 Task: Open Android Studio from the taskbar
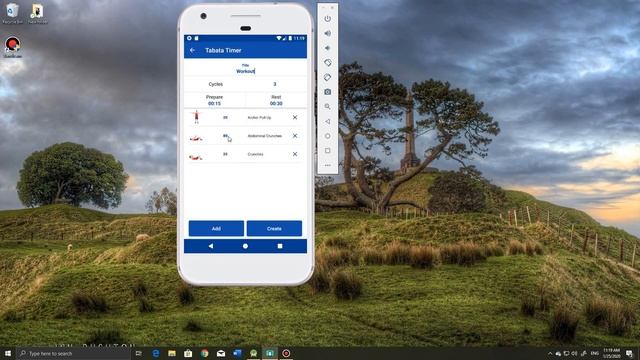[x=253, y=353]
